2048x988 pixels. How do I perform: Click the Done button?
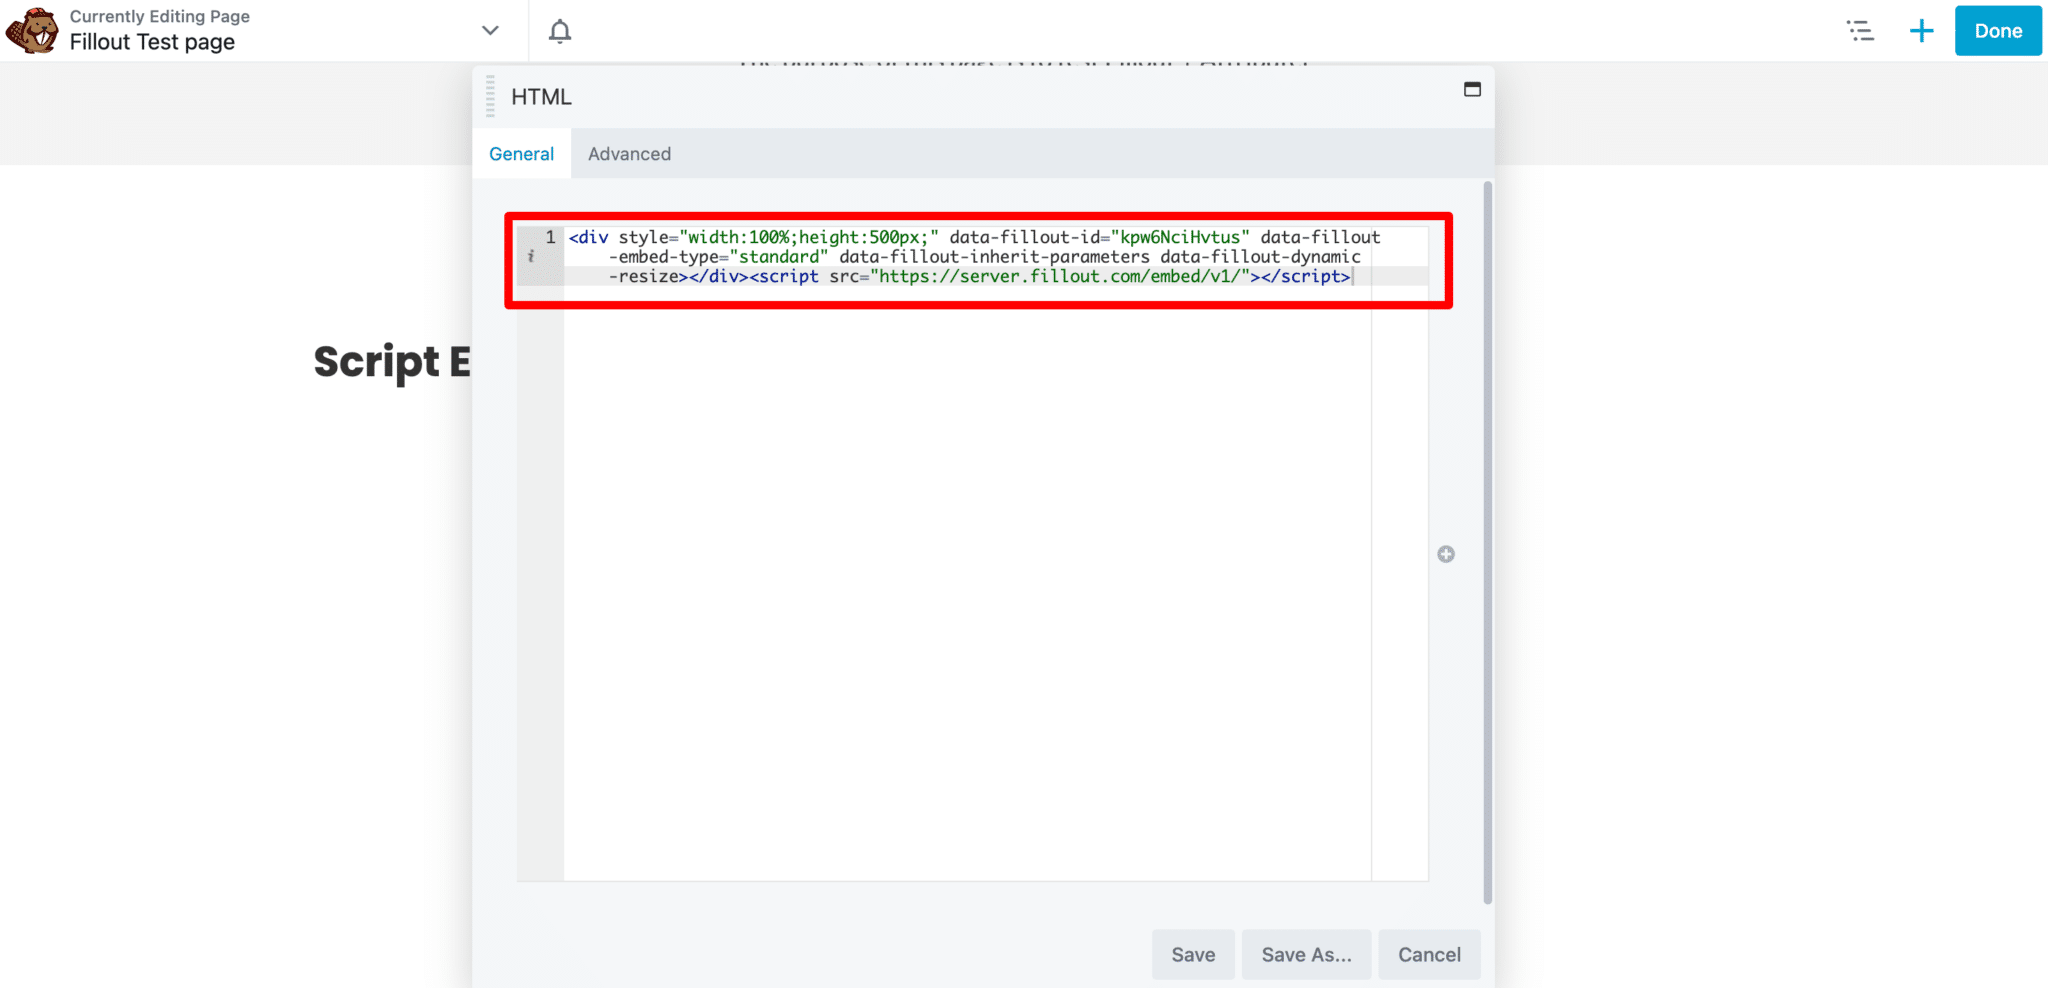pos(1998,31)
